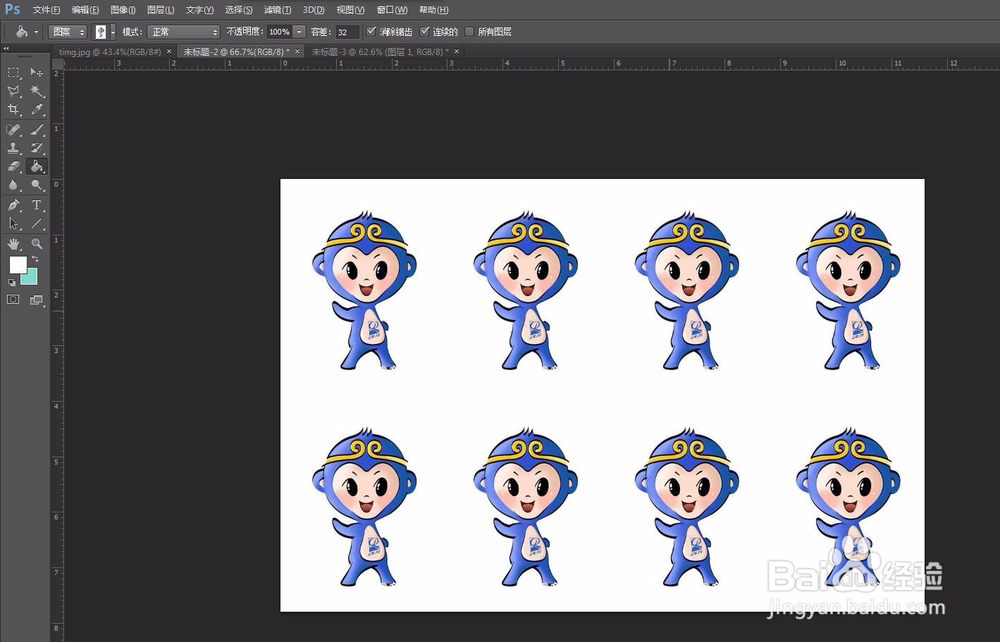
Task: Open the pattern picker arrow
Action: point(113,32)
